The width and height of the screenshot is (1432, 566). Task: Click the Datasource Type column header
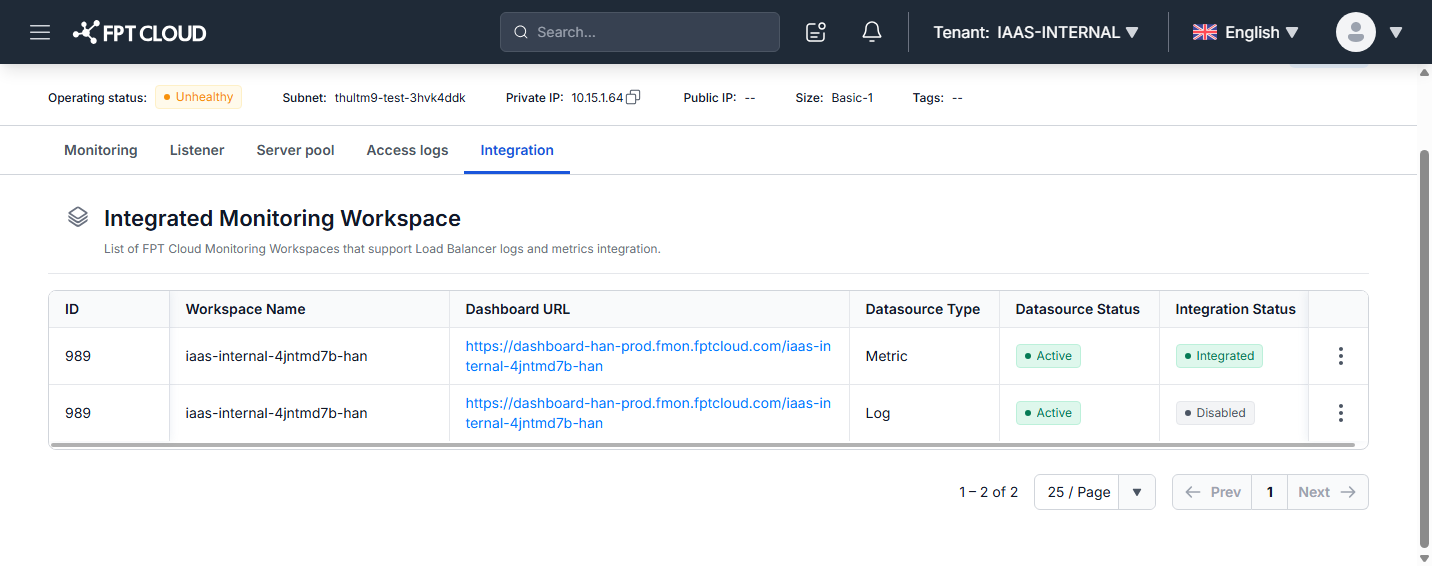922,309
